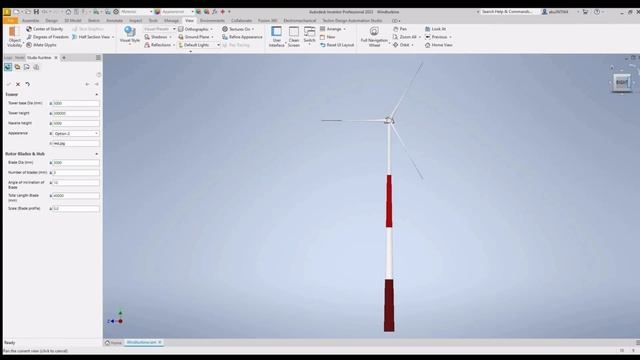This screenshot has width=640, height=360.
Task: Activate Clean Screen mode
Action: click(294, 37)
